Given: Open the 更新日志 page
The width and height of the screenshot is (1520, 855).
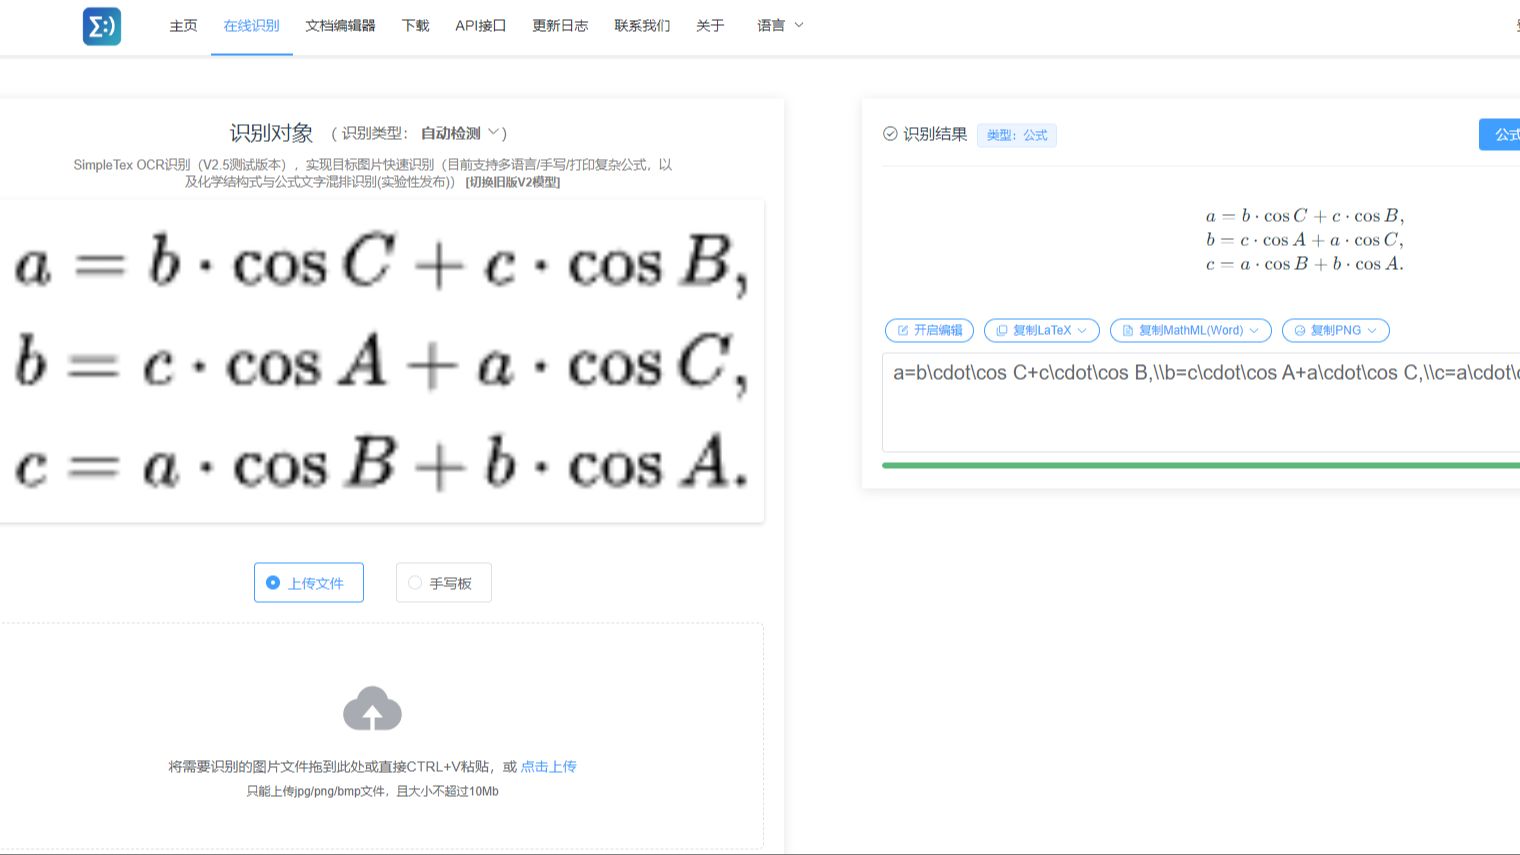Looking at the screenshot, I should coord(560,26).
